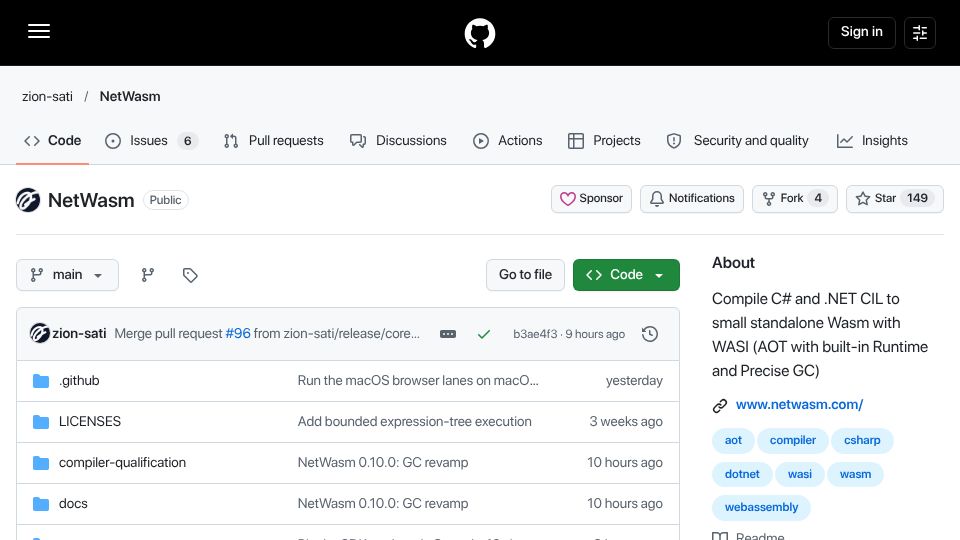
Task: Select the csharp topic tag
Action: pyautogui.click(x=862, y=440)
